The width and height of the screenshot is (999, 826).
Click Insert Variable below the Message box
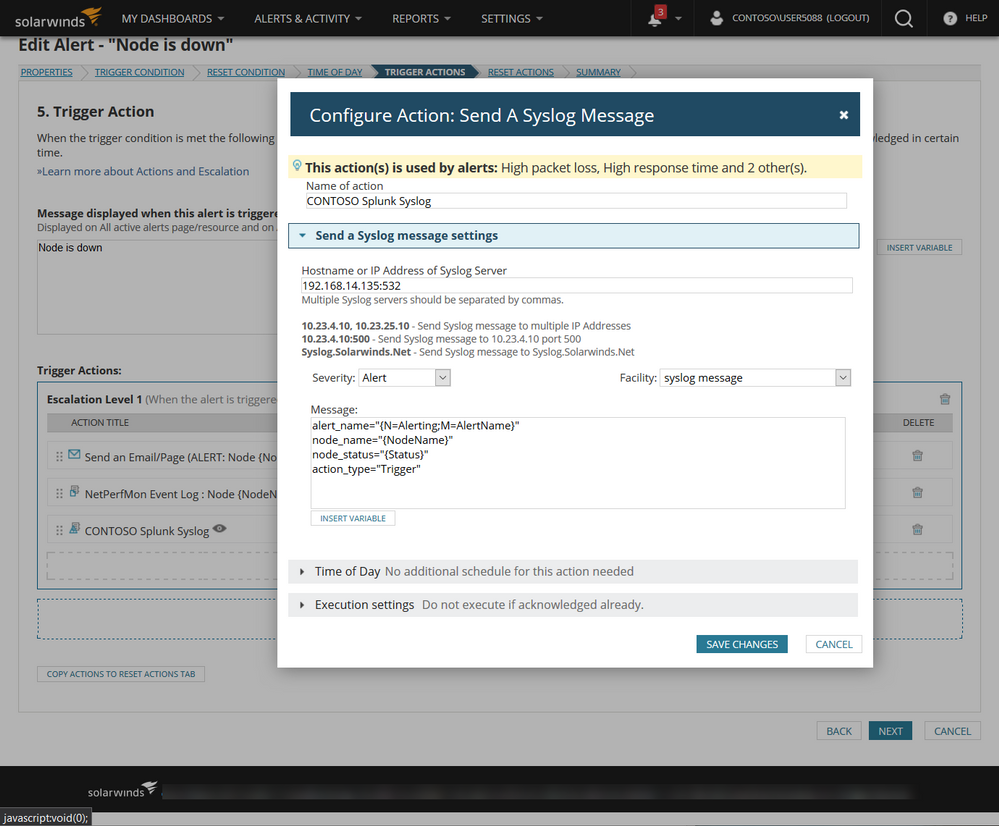coord(353,518)
